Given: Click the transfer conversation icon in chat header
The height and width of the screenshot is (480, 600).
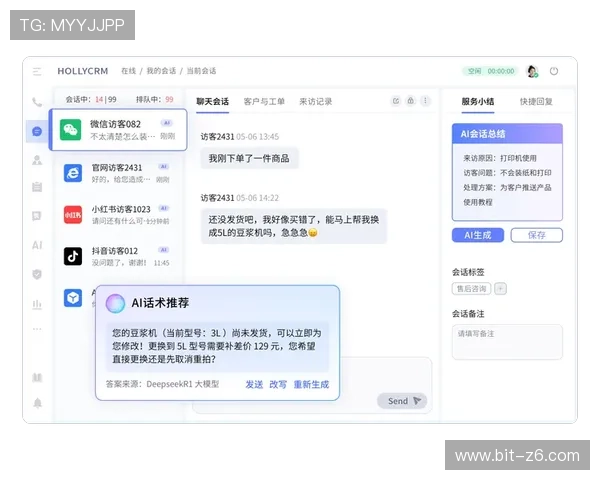Looking at the screenshot, I should (396, 101).
